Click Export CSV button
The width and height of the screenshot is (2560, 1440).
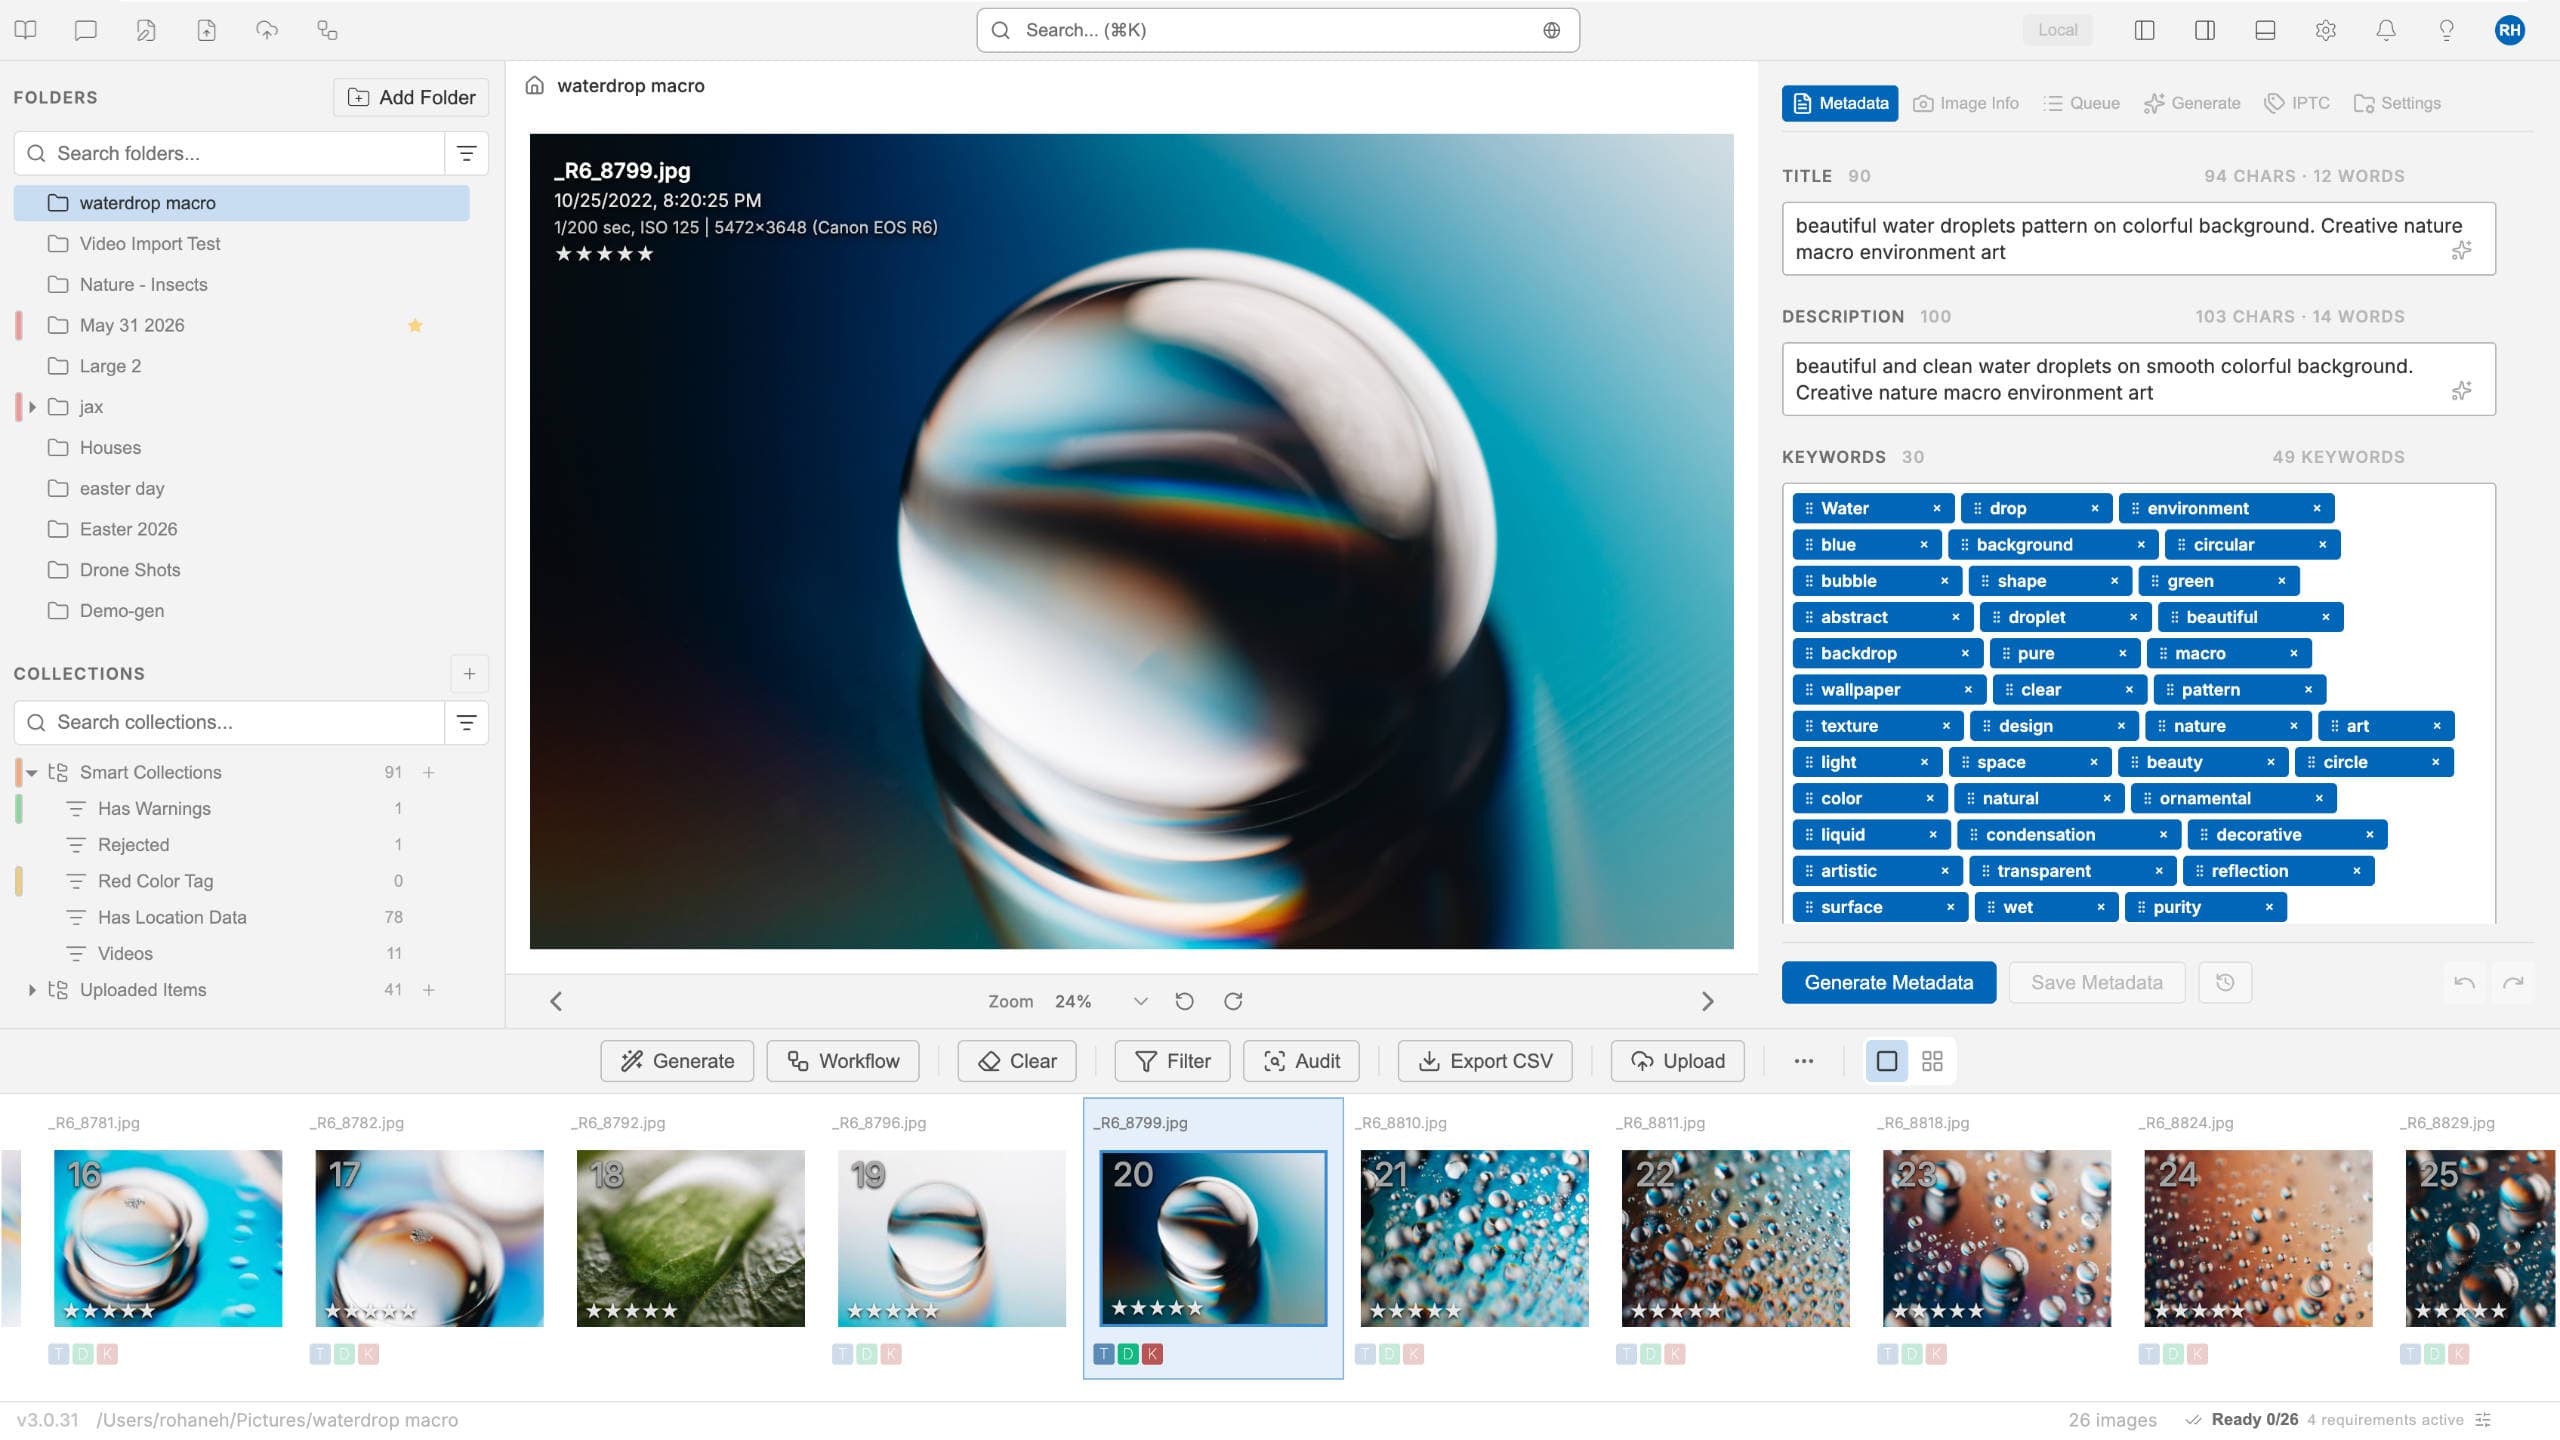click(x=1485, y=1061)
